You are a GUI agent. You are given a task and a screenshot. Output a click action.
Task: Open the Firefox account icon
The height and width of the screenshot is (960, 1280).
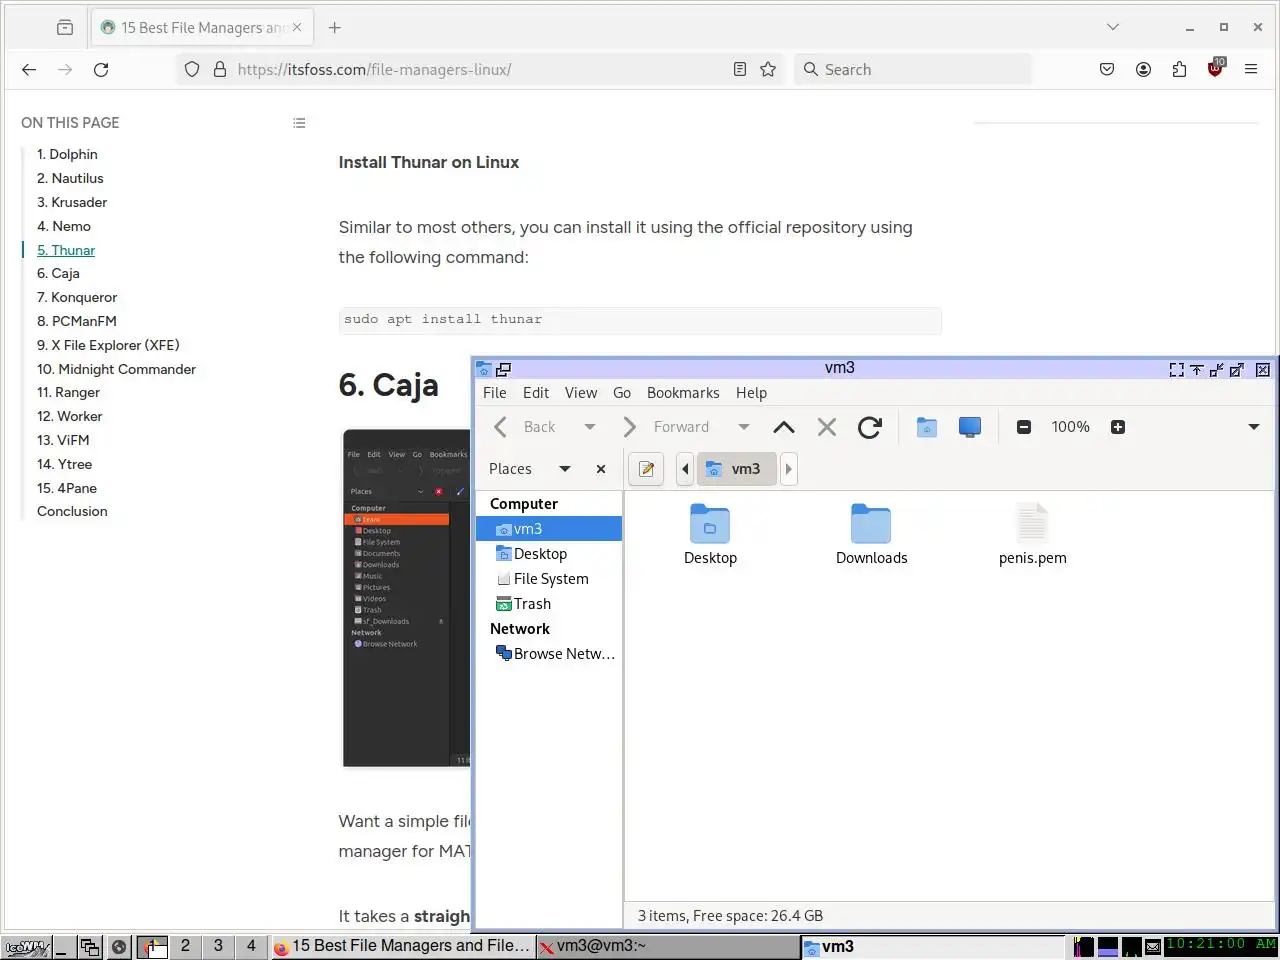click(1143, 69)
